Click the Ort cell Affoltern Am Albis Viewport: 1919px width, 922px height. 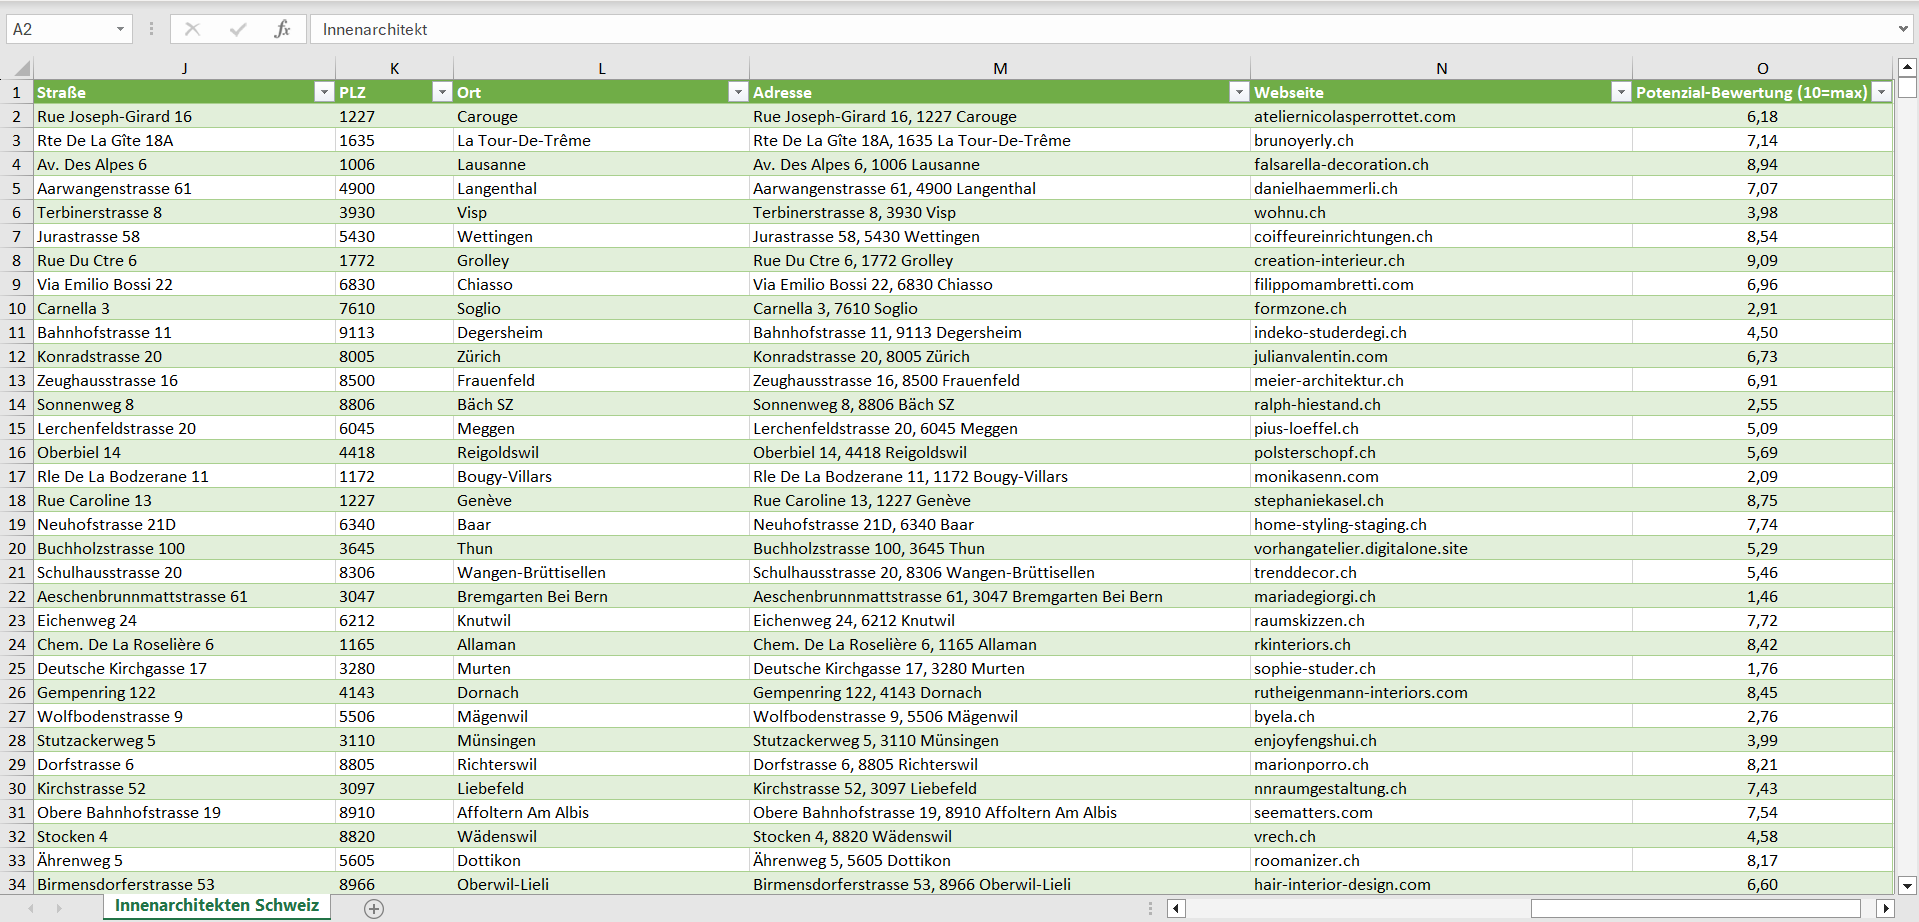602,812
